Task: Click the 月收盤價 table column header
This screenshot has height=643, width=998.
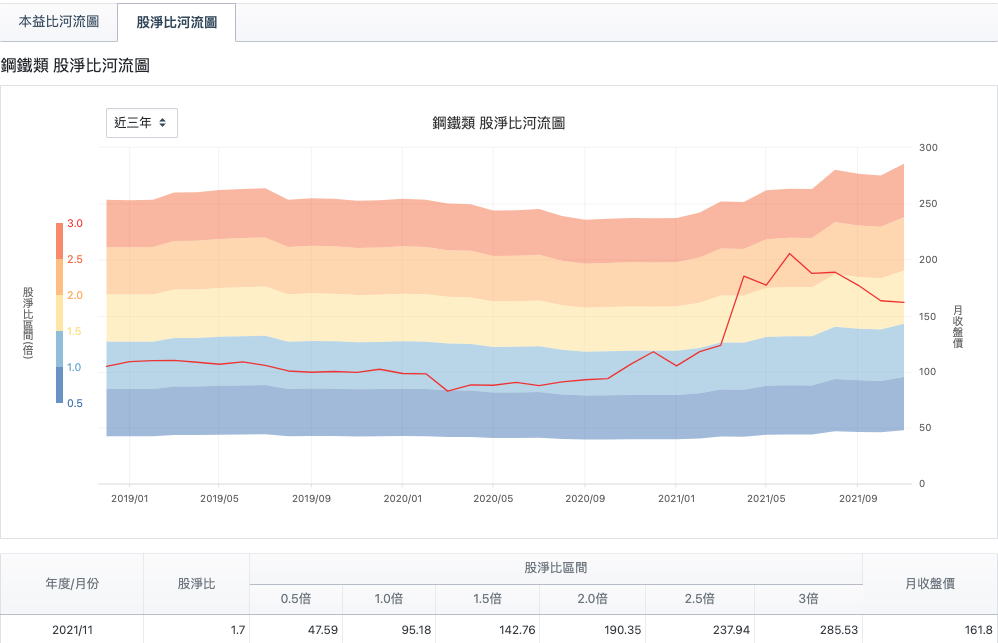Action: coord(930,584)
